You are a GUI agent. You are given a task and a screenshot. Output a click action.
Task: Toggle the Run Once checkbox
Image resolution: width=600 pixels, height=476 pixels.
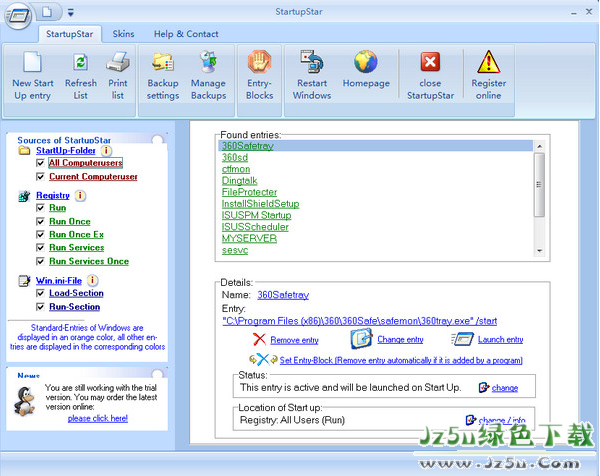[x=40, y=222]
